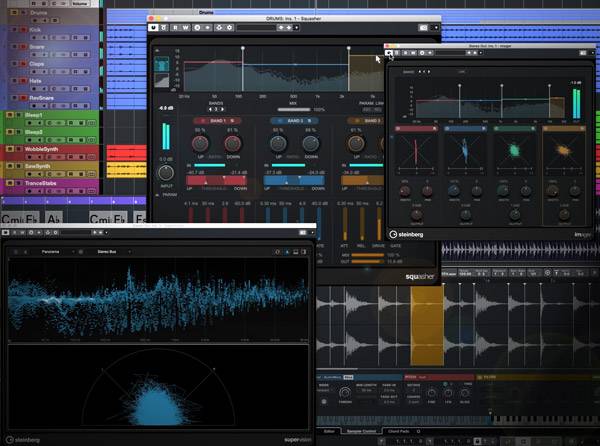Click the red BAND 1 threshold slider
Image resolution: width=600 pixels, height=446 pixels.
click(216, 180)
